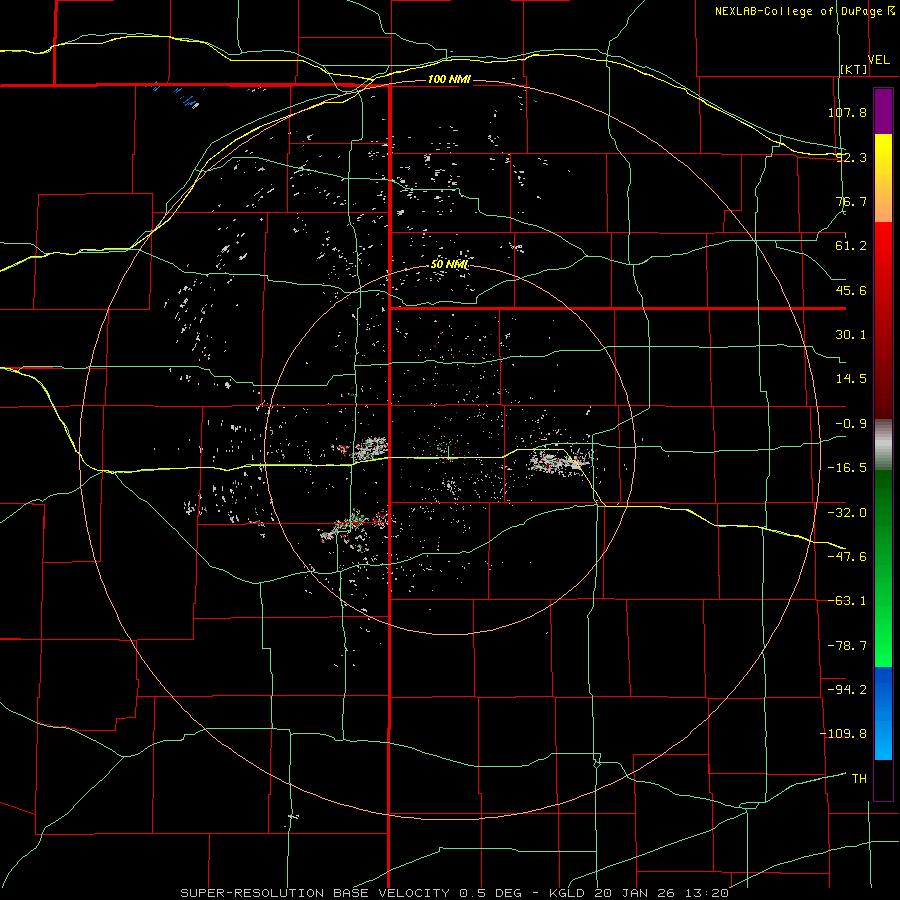Click the -78.7 velocity scale value
900x900 pixels.
[847, 646]
